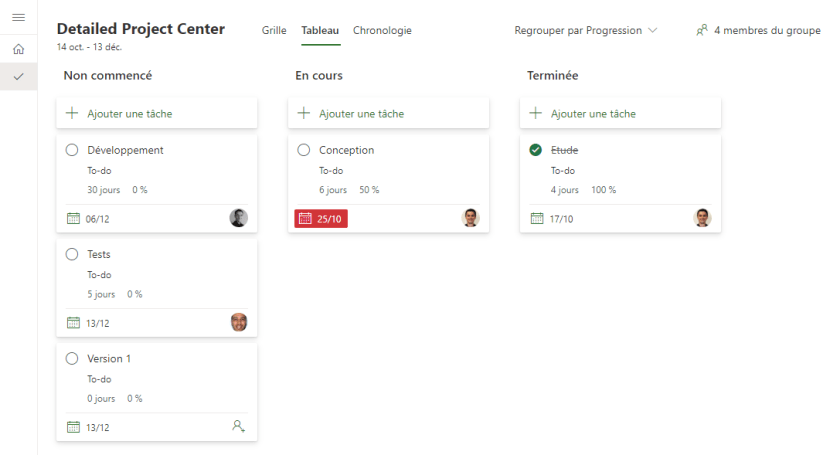This screenshot has height=455, width=840.
Task: Open the Version 1 task card title
Action: coord(109,358)
